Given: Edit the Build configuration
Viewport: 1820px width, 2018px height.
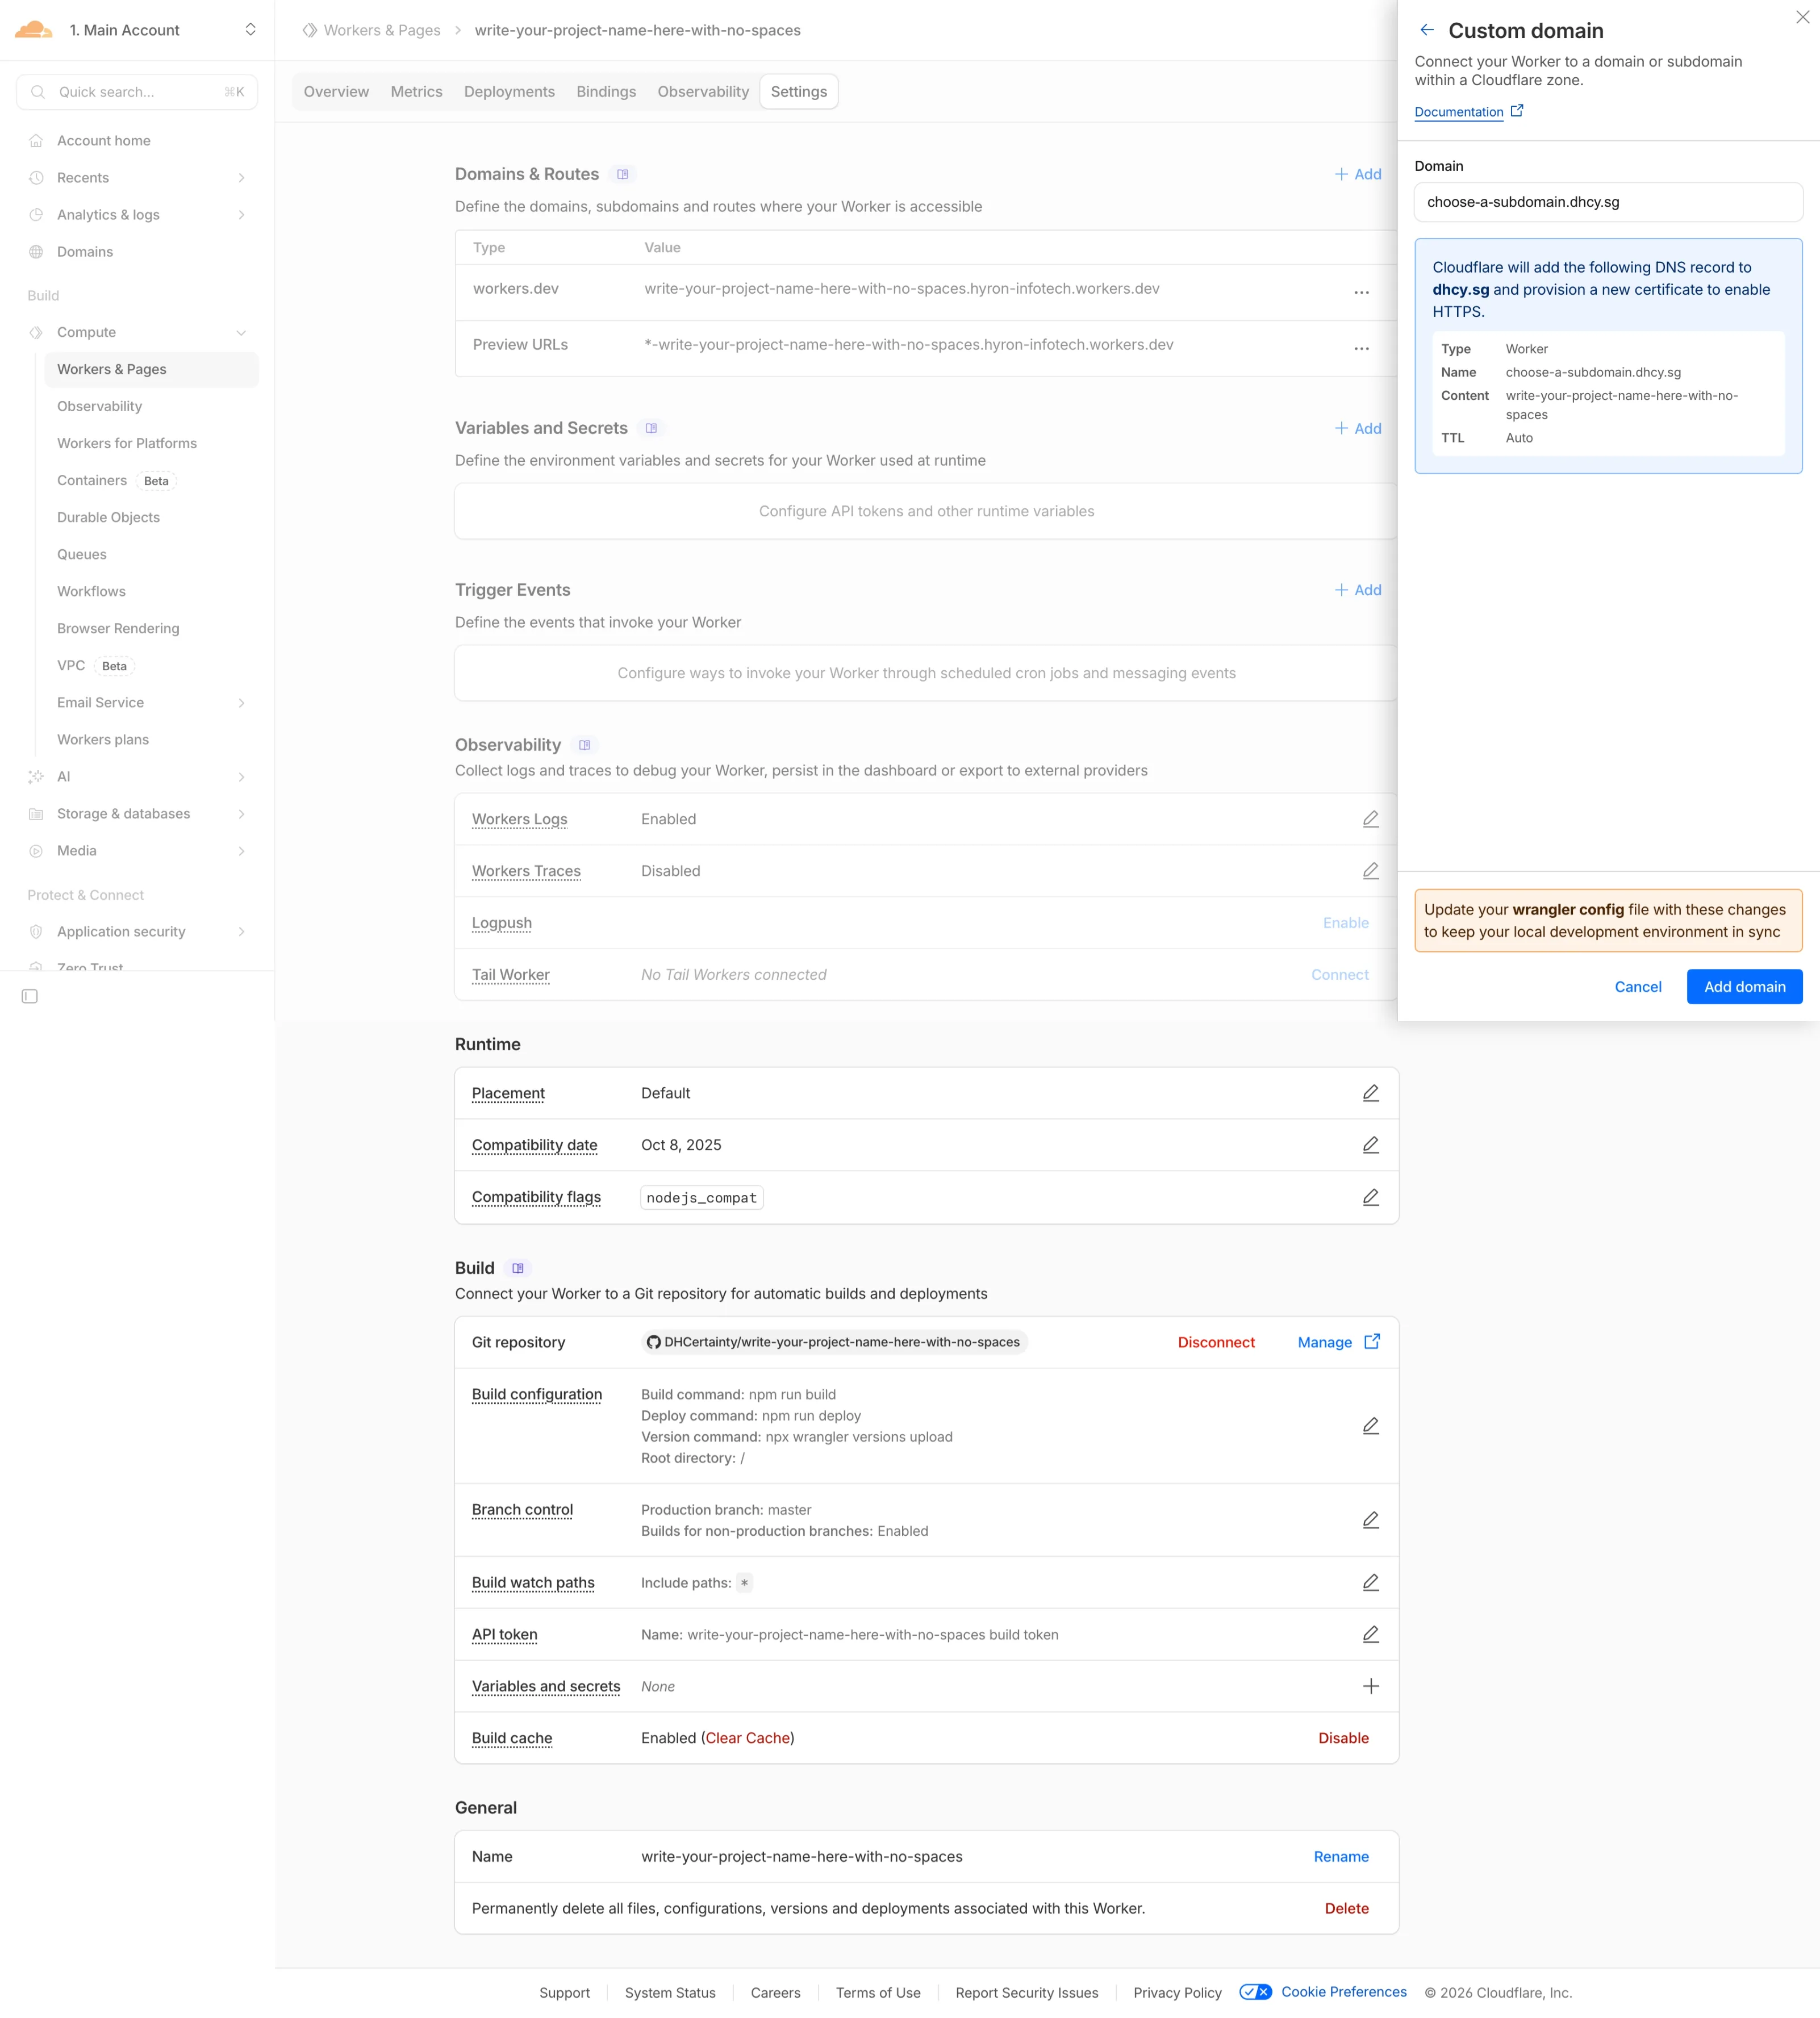Looking at the screenshot, I should pos(1371,1427).
